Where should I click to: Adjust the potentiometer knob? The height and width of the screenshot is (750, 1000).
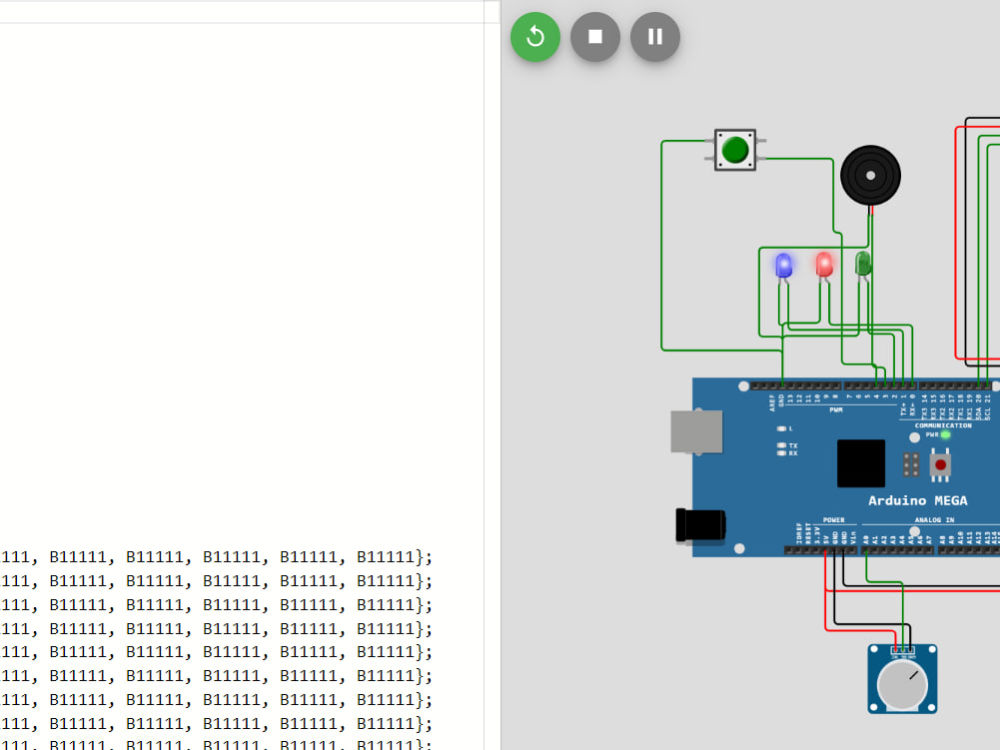point(901,684)
